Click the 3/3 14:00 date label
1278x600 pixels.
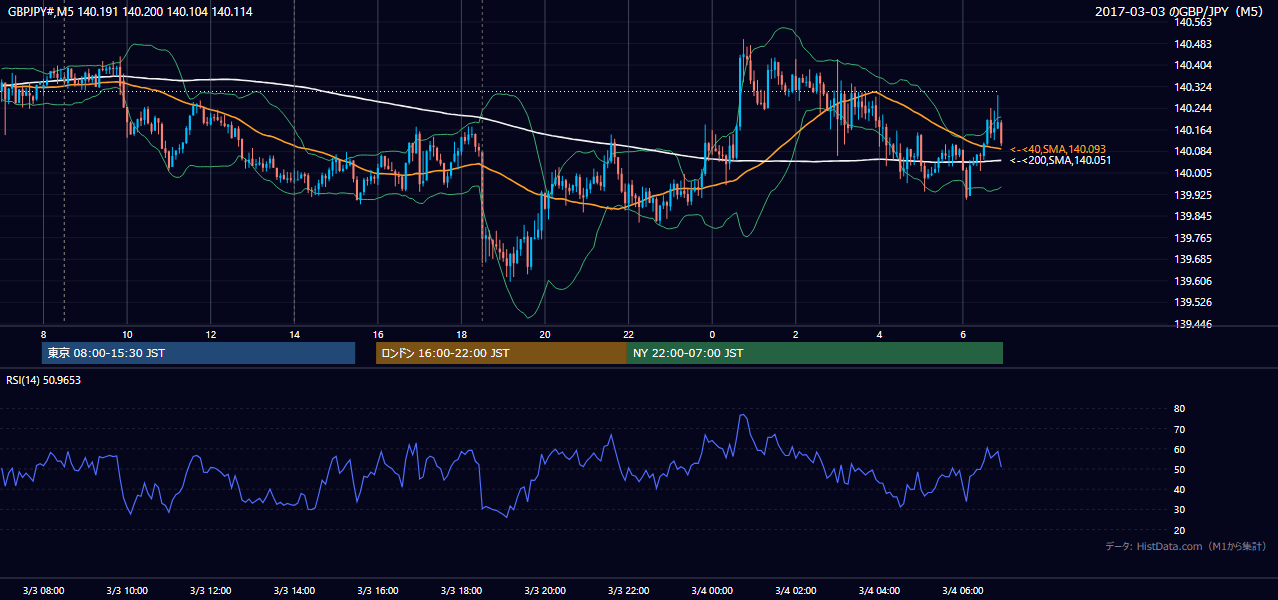pyautogui.click(x=294, y=590)
